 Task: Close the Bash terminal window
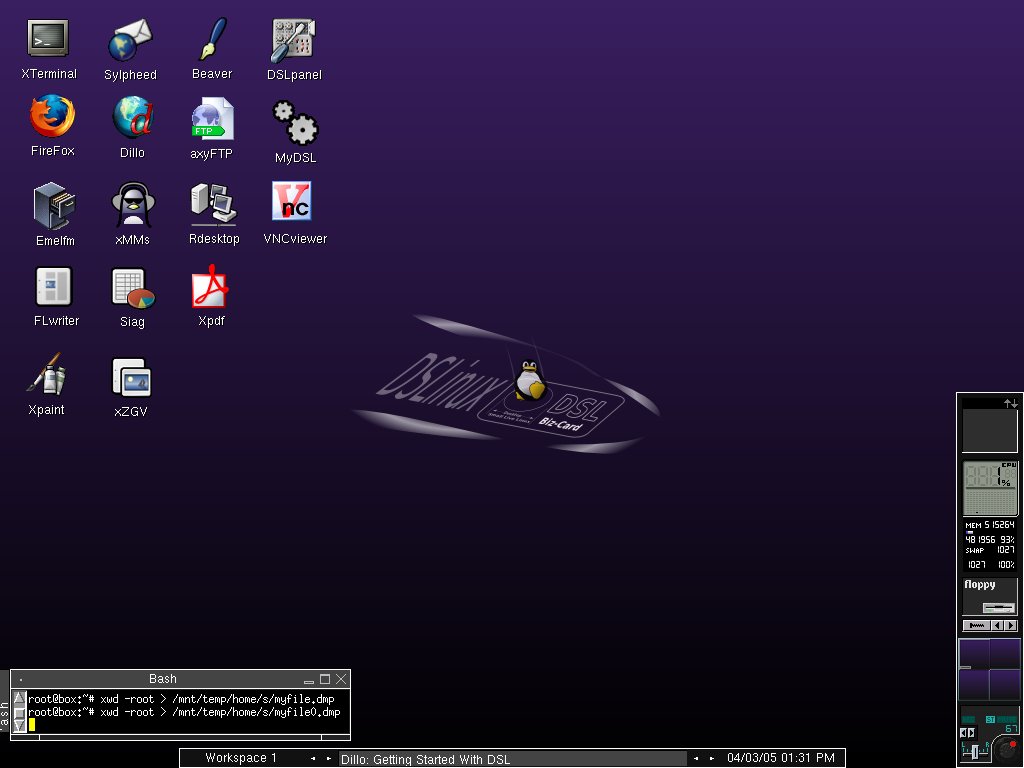point(341,679)
